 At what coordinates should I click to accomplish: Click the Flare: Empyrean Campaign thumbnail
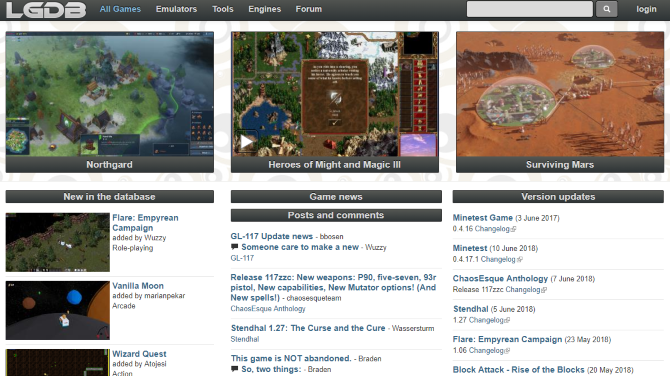click(x=58, y=242)
